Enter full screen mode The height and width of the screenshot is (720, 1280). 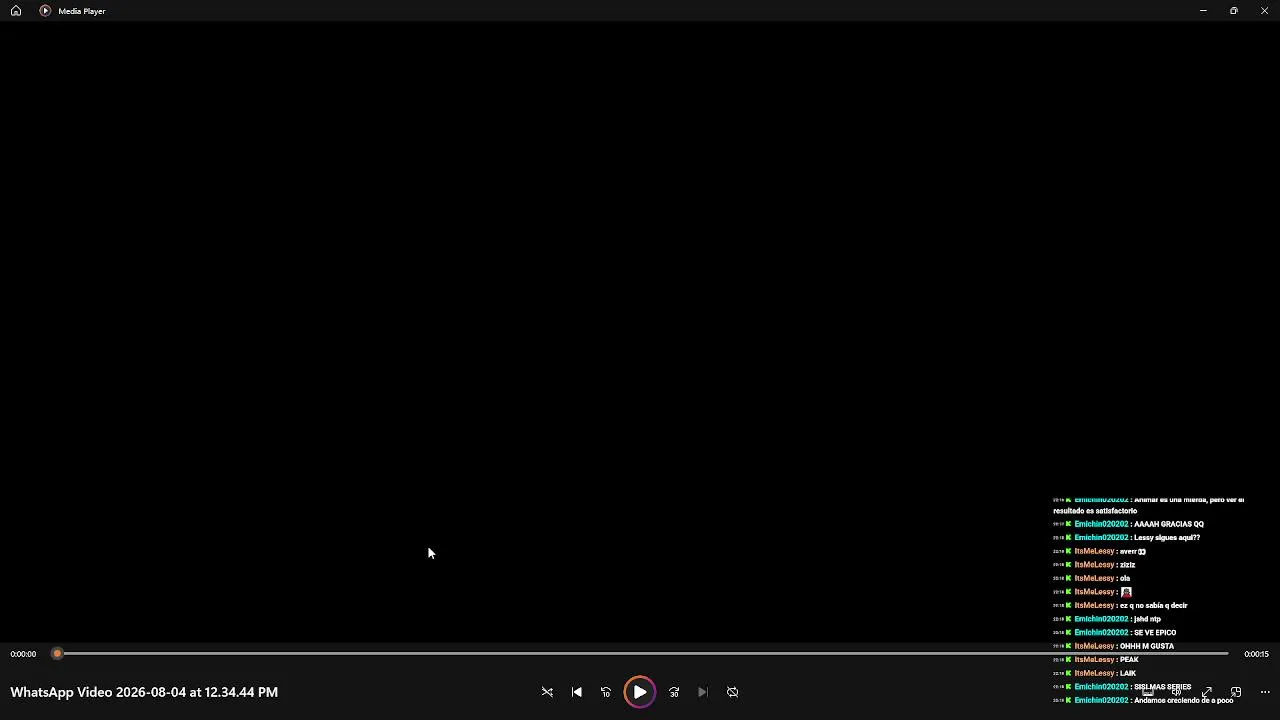click(1207, 692)
